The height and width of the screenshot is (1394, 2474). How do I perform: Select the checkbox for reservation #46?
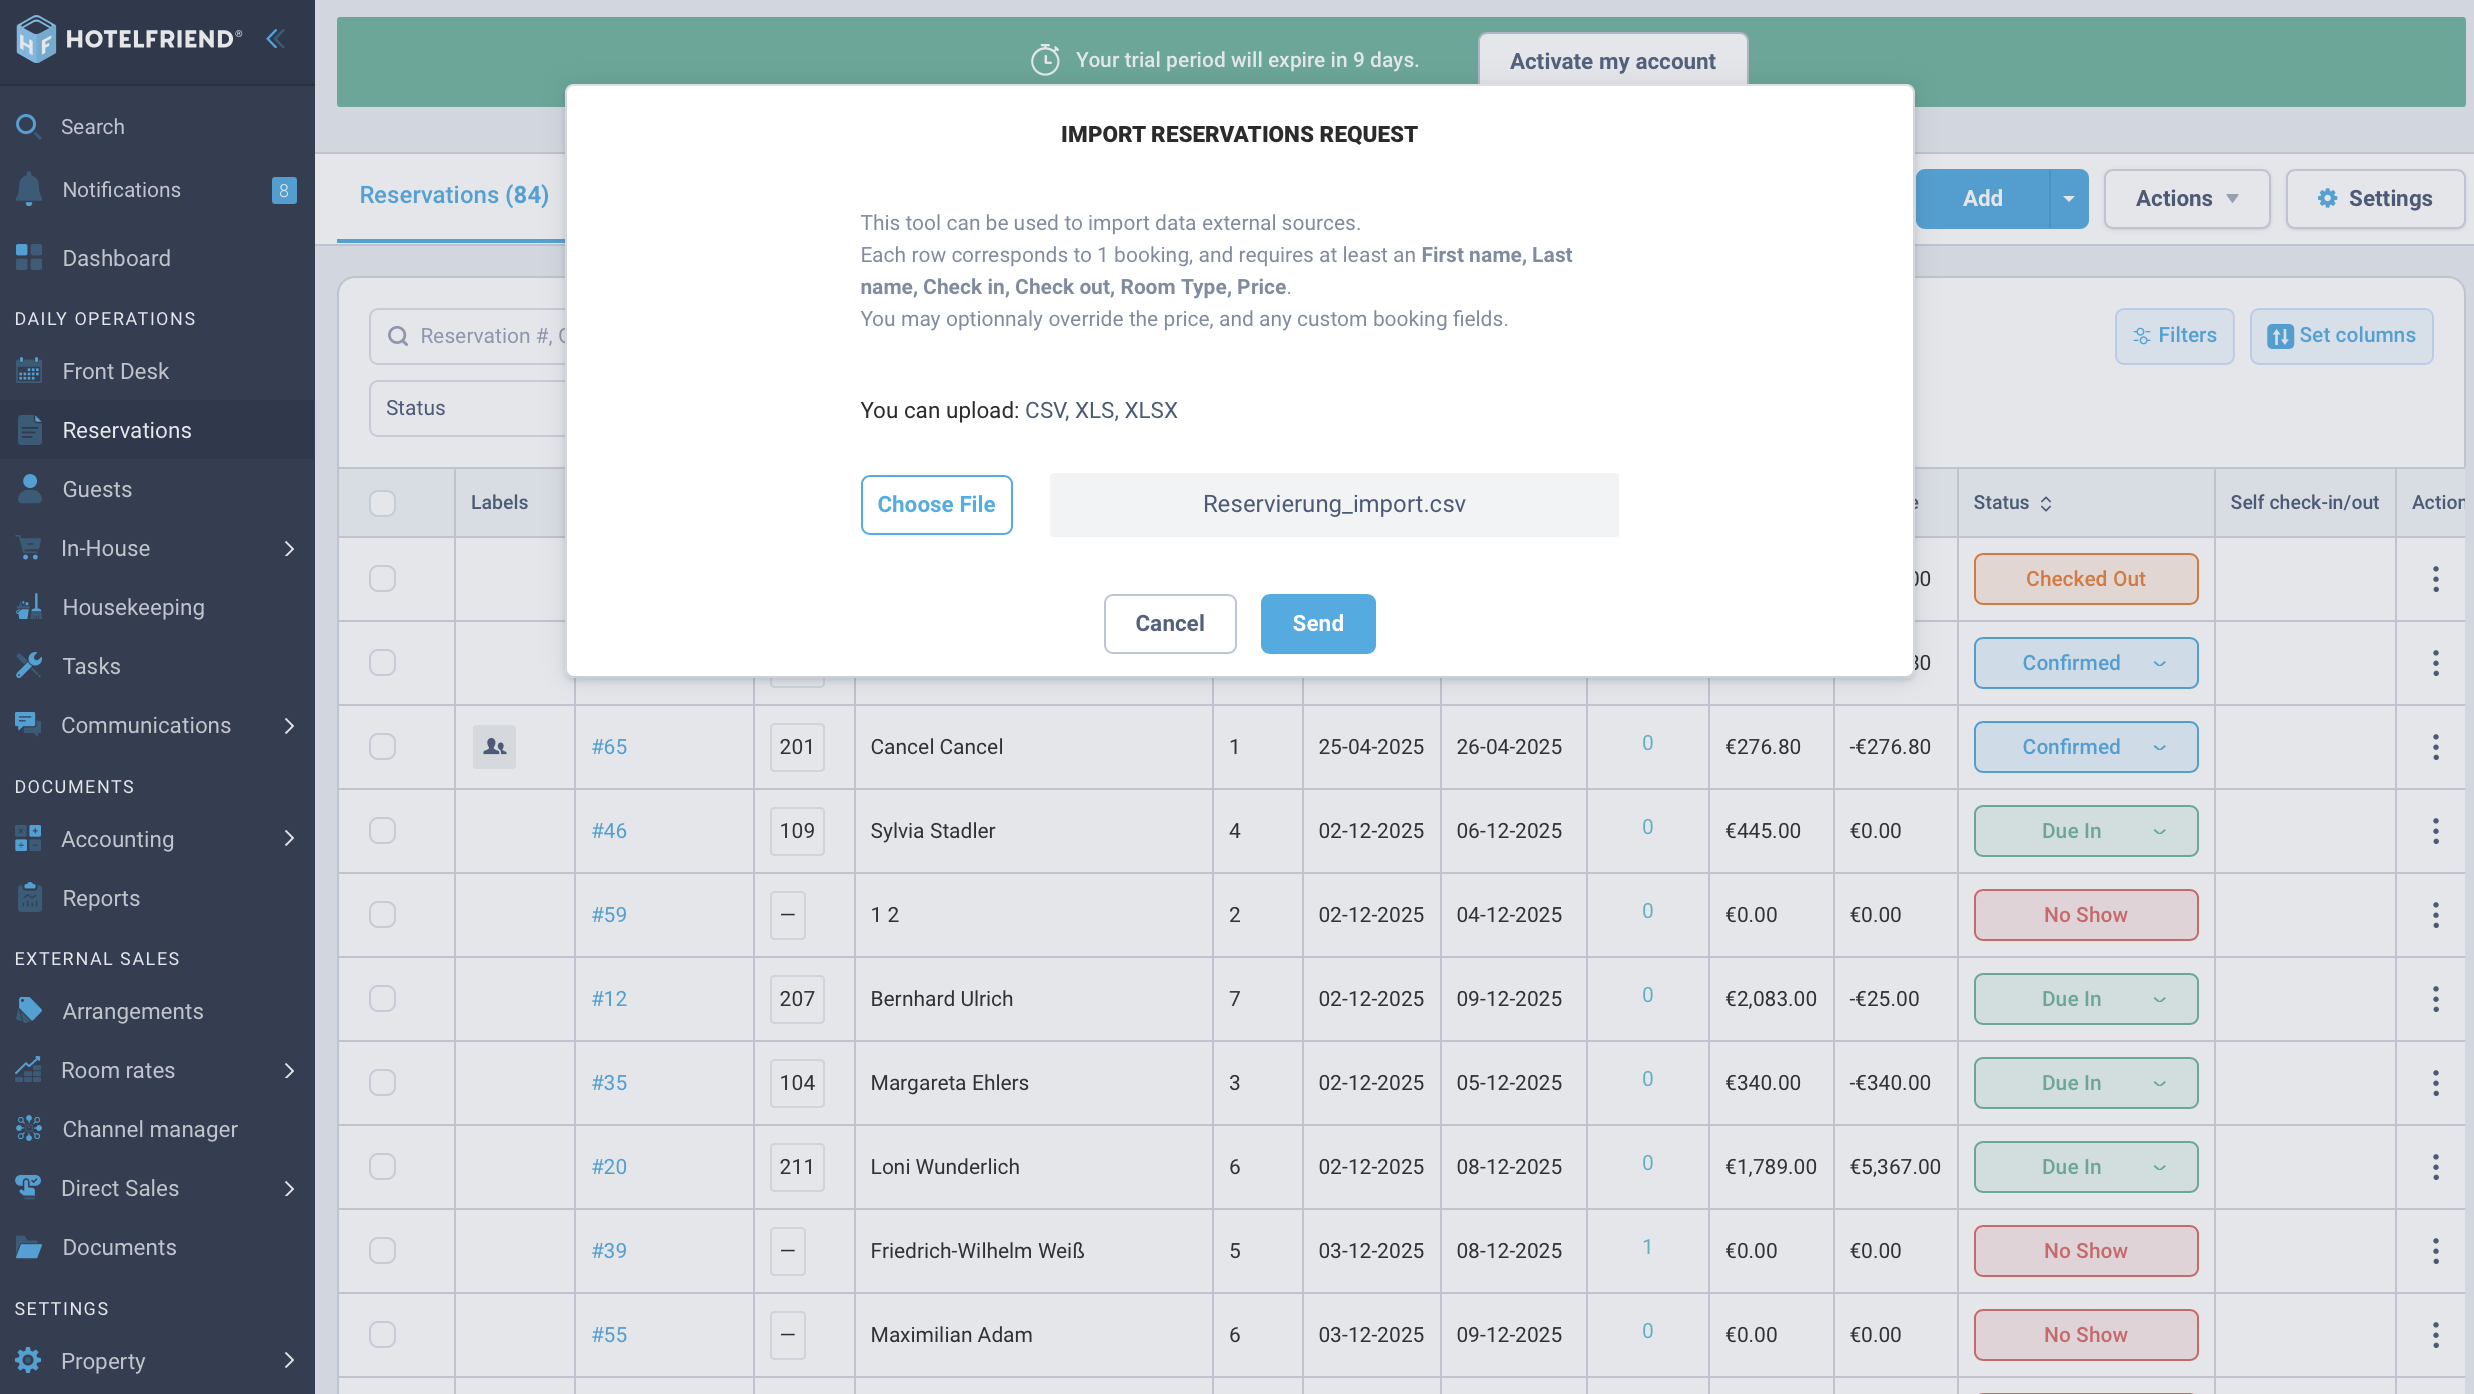tap(382, 830)
